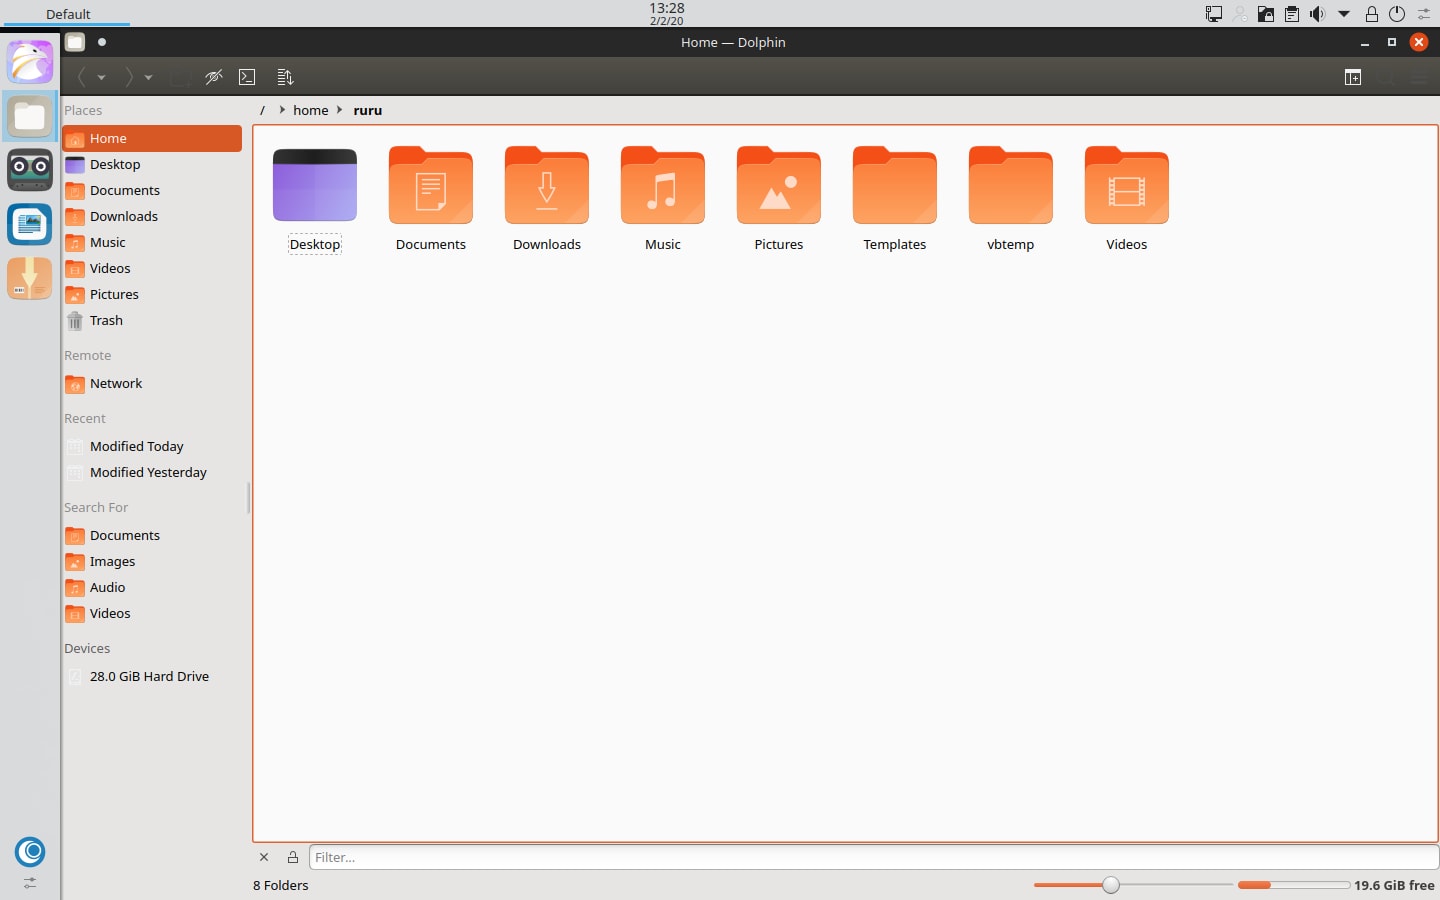Go back with the left arrow button
This screenshot has height=900, width=1440.
pos(82,77)
